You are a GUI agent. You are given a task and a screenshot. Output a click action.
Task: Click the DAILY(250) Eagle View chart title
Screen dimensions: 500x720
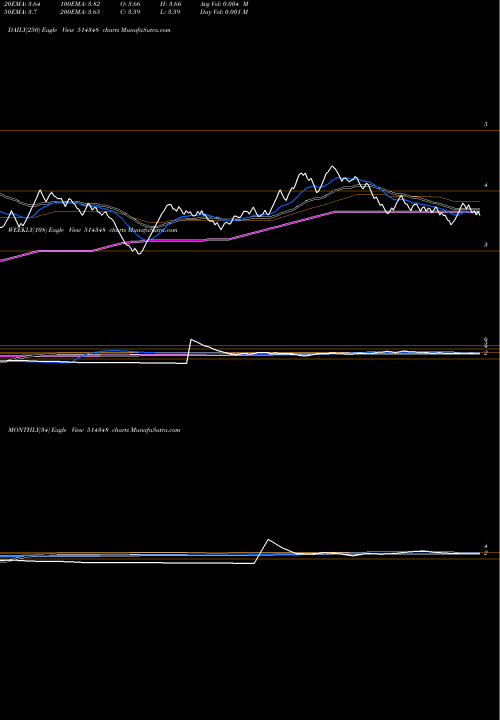89,30
